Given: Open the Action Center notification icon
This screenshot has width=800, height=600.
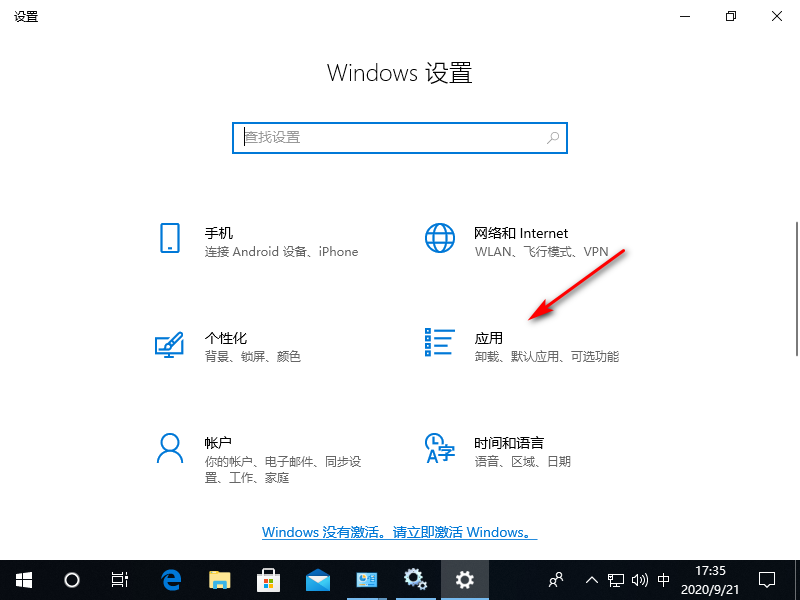Looking at the screenshot, I should 767,580.
